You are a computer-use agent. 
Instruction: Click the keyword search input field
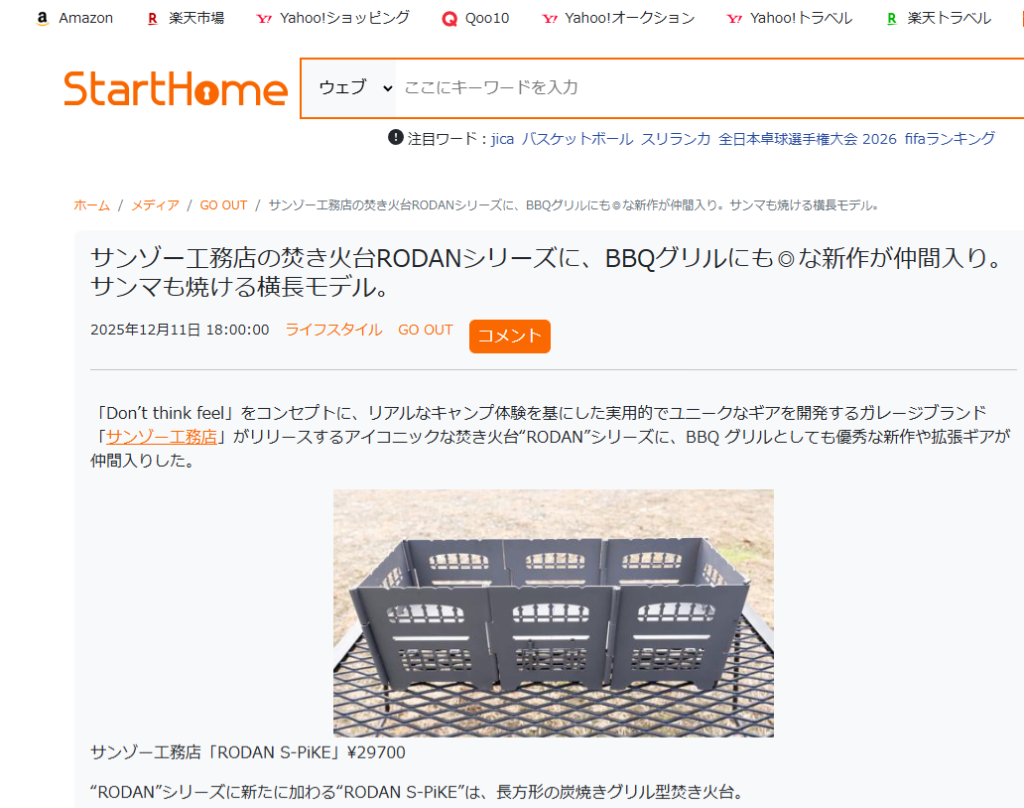tap(711, 88)
